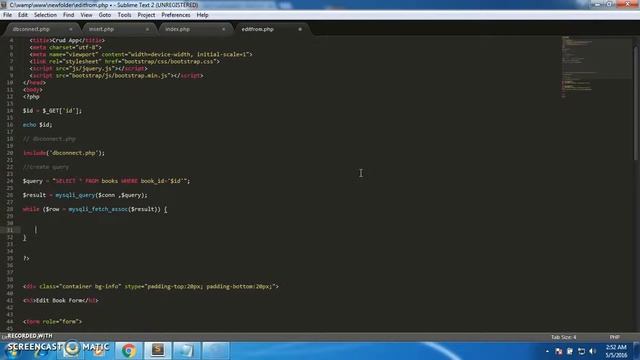Click the title Crud App line

pyautogui.click(x=67, y=40)
